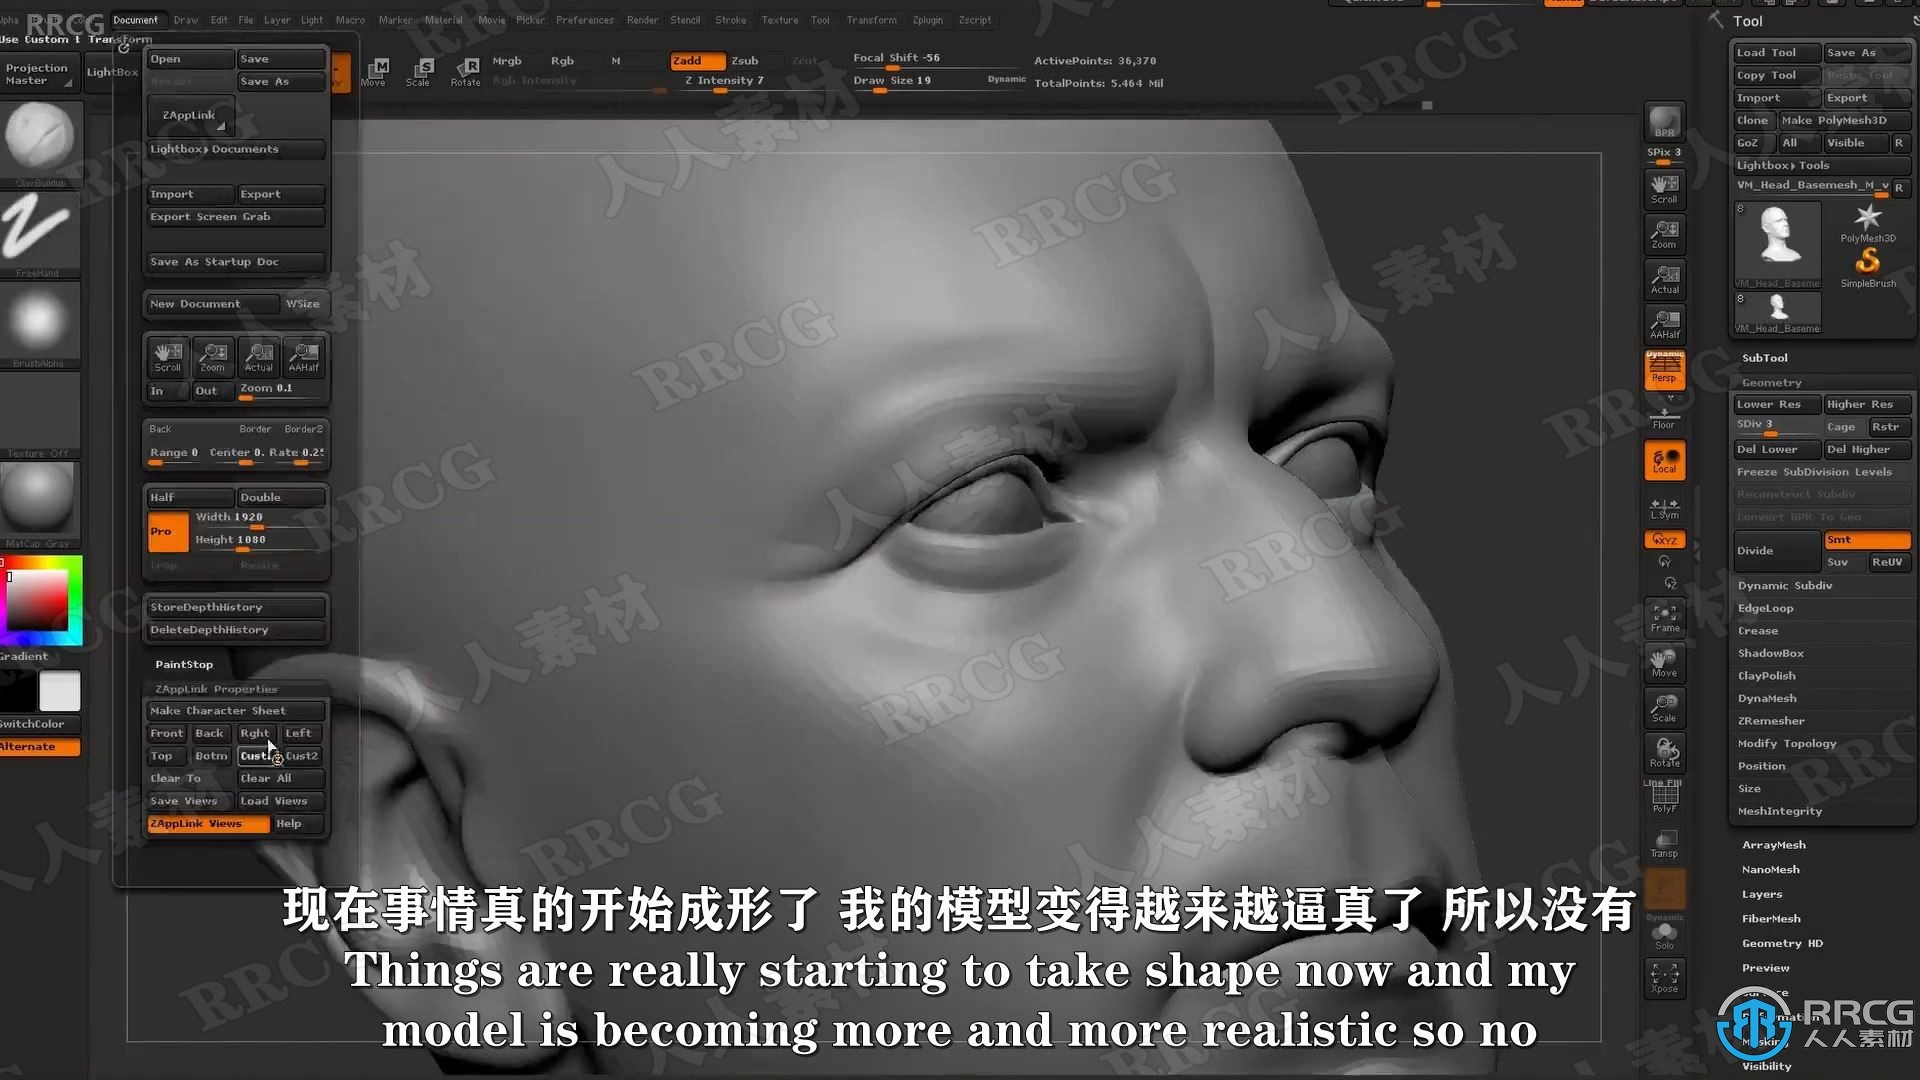
Task: Toggle the Zsub brush mode
Action: [x=748, y=58]
